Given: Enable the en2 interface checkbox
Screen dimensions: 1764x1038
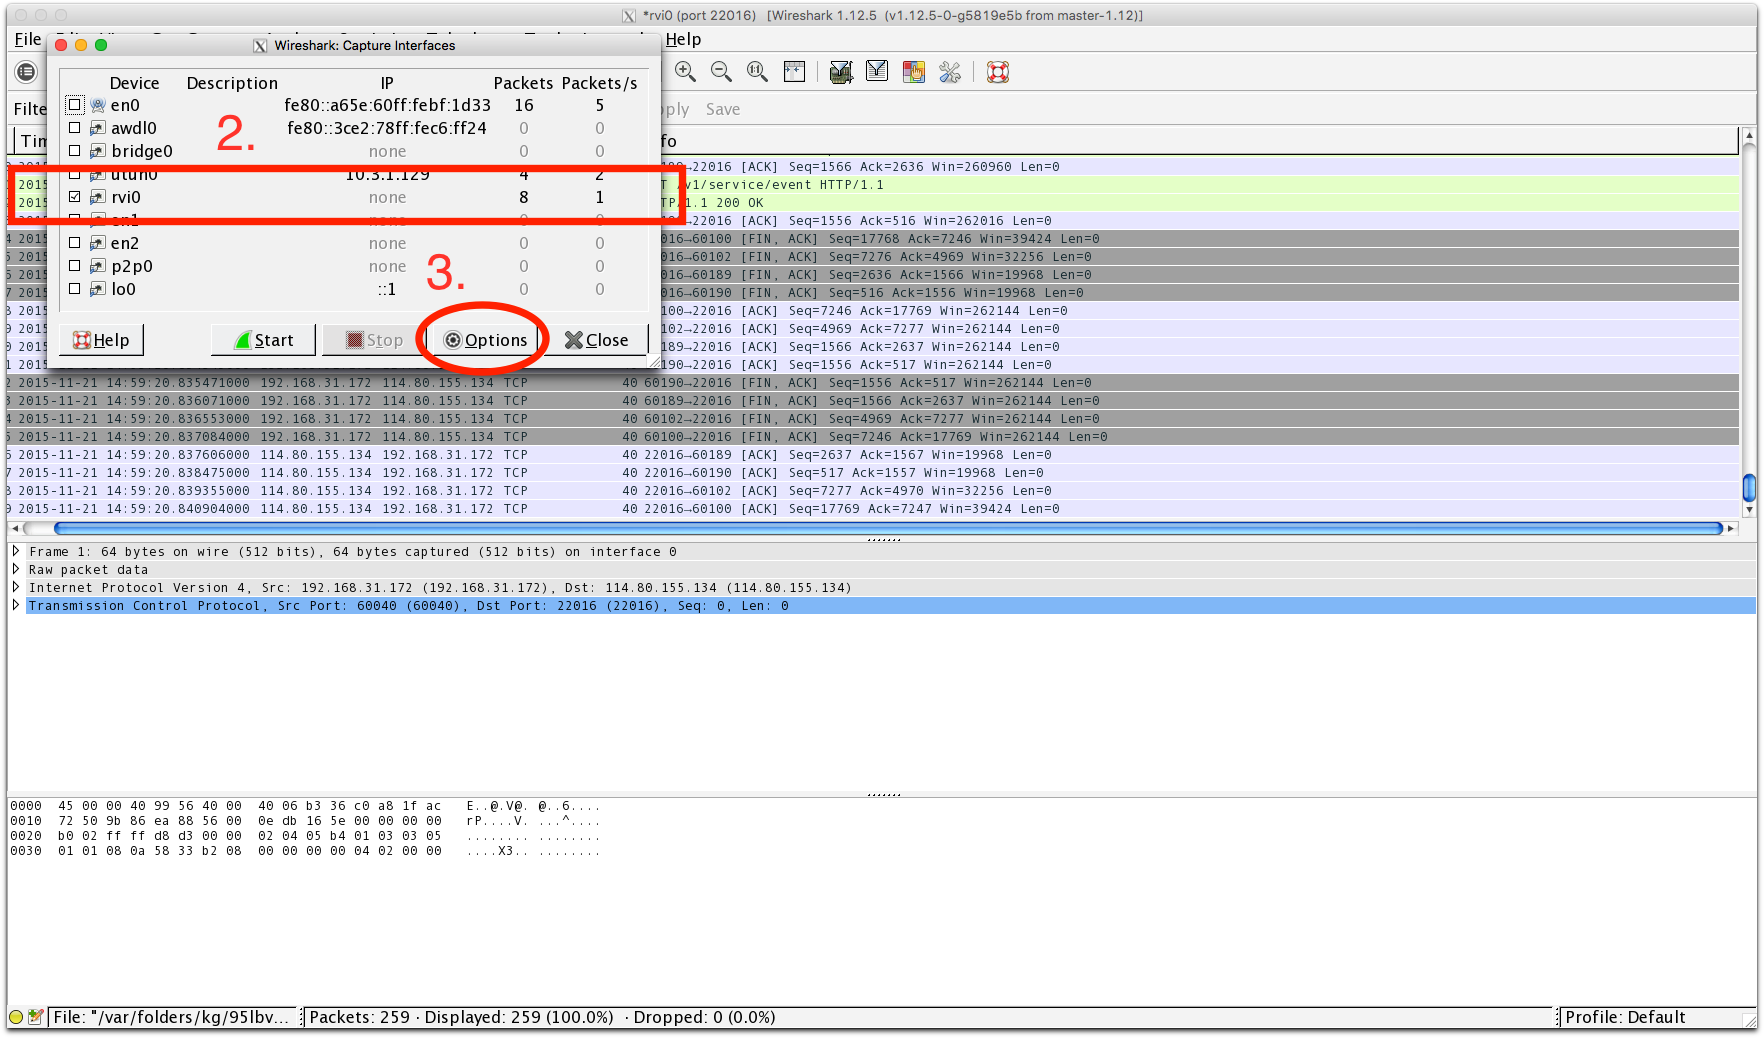Looking at the screenshot, I should click(x=75, y=243).
